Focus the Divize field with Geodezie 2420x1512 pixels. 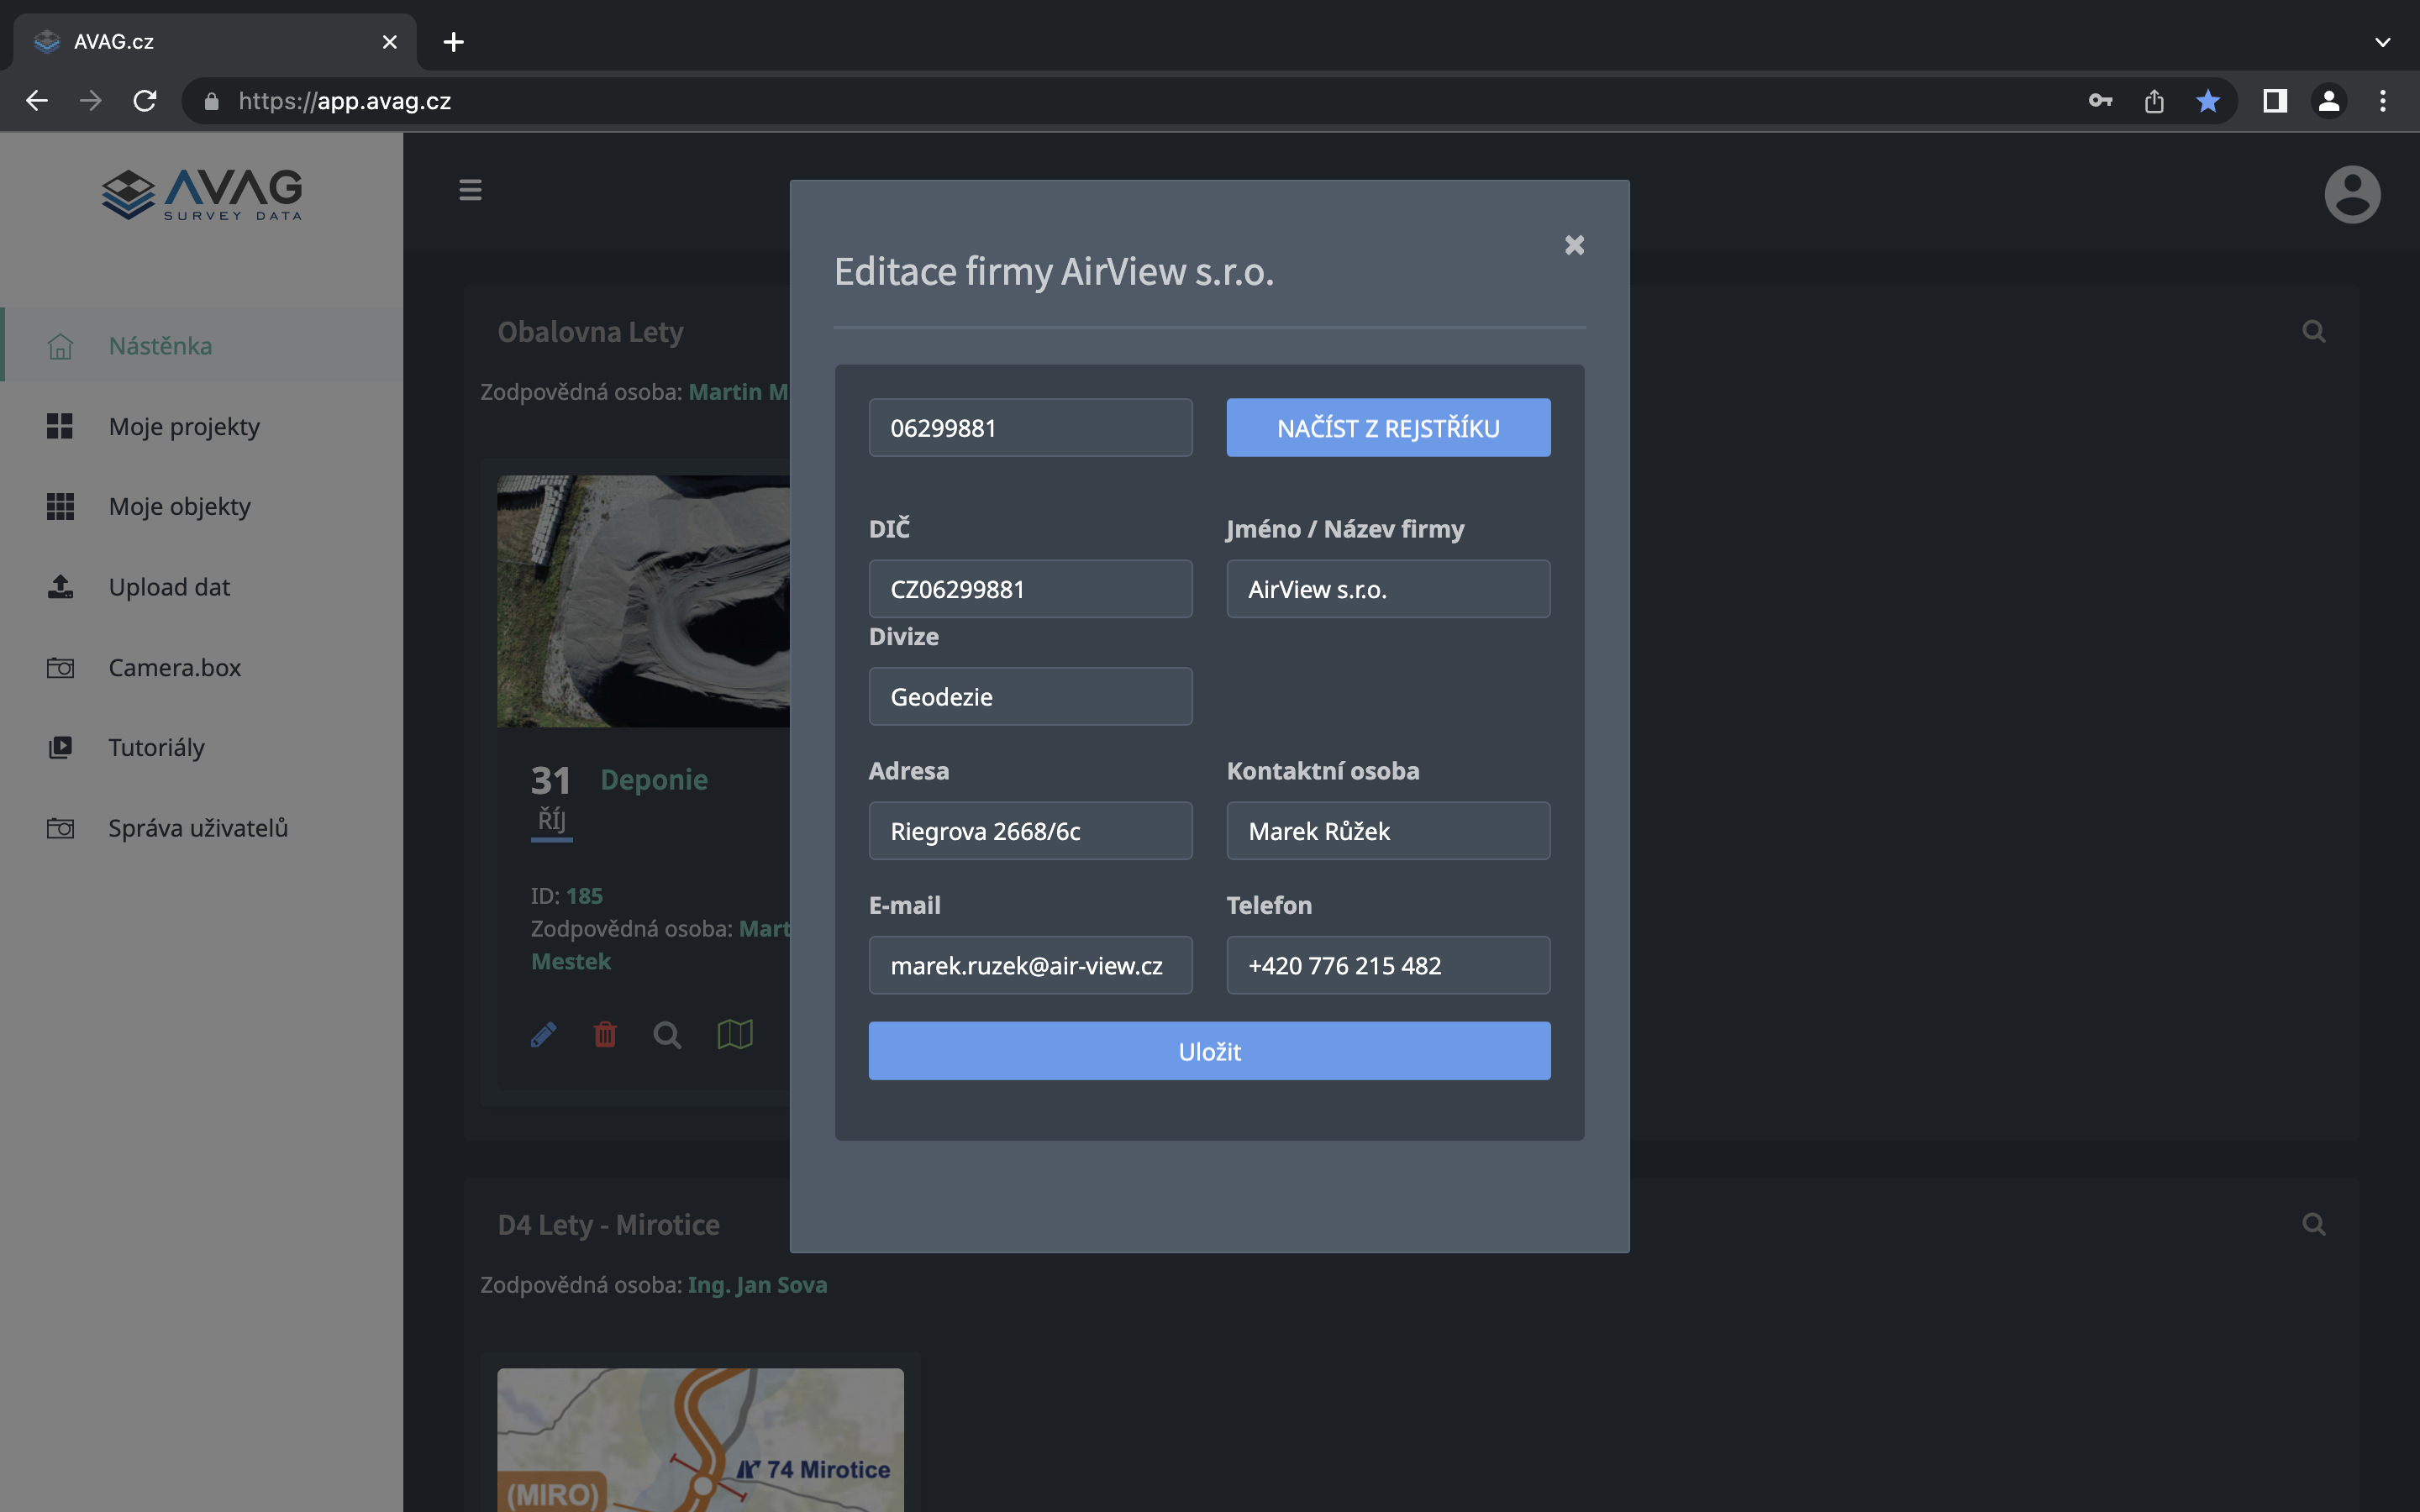[x=1030, y=697]
